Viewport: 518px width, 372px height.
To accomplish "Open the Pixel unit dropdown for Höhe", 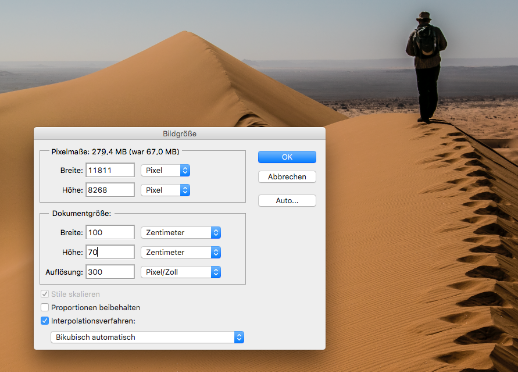I will point(165,190).
